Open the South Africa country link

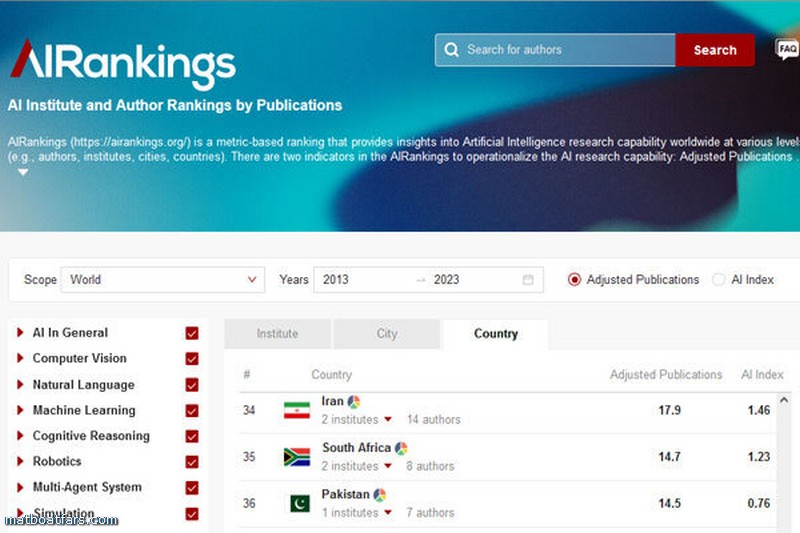pos(356,448)
